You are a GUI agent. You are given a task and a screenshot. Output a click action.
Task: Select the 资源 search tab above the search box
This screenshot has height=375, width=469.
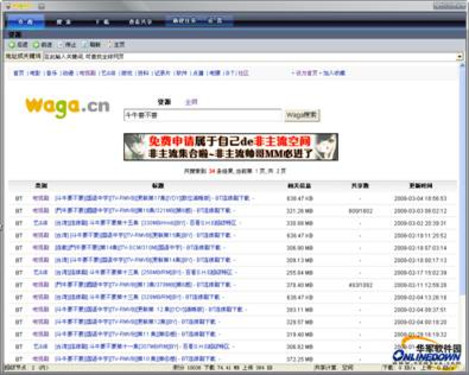click(x=164, y=102)
